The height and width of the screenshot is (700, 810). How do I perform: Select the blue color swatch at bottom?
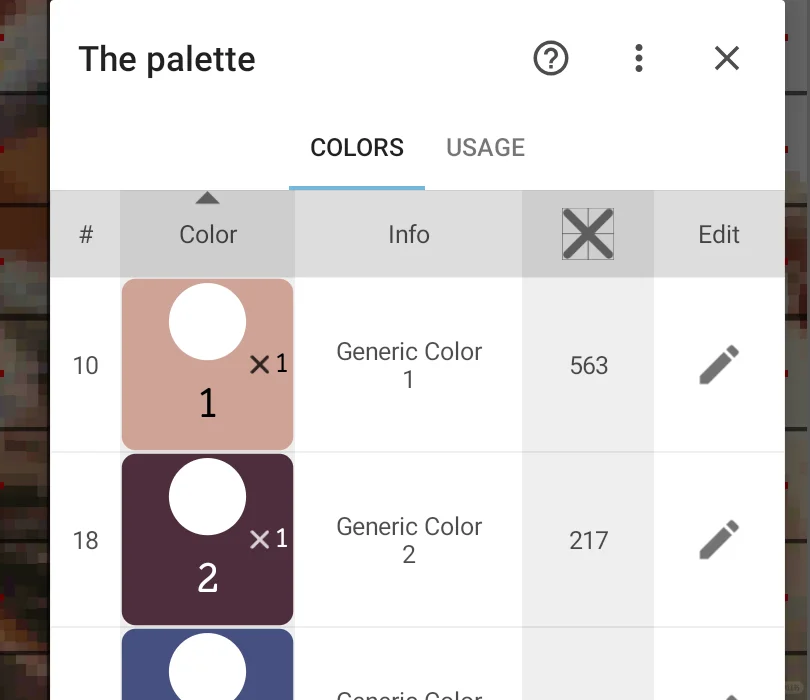[208, 665]
